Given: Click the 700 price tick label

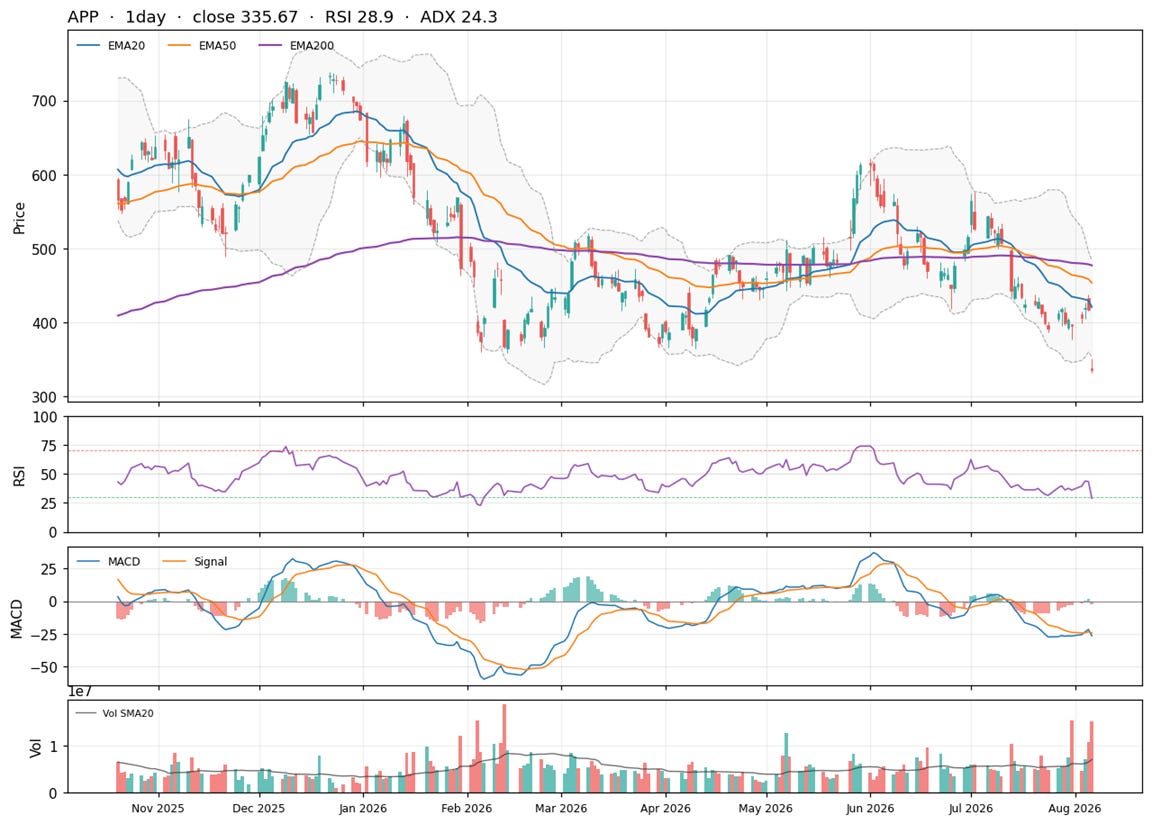Looking at the screenshot, I should [x=45, y=101].
